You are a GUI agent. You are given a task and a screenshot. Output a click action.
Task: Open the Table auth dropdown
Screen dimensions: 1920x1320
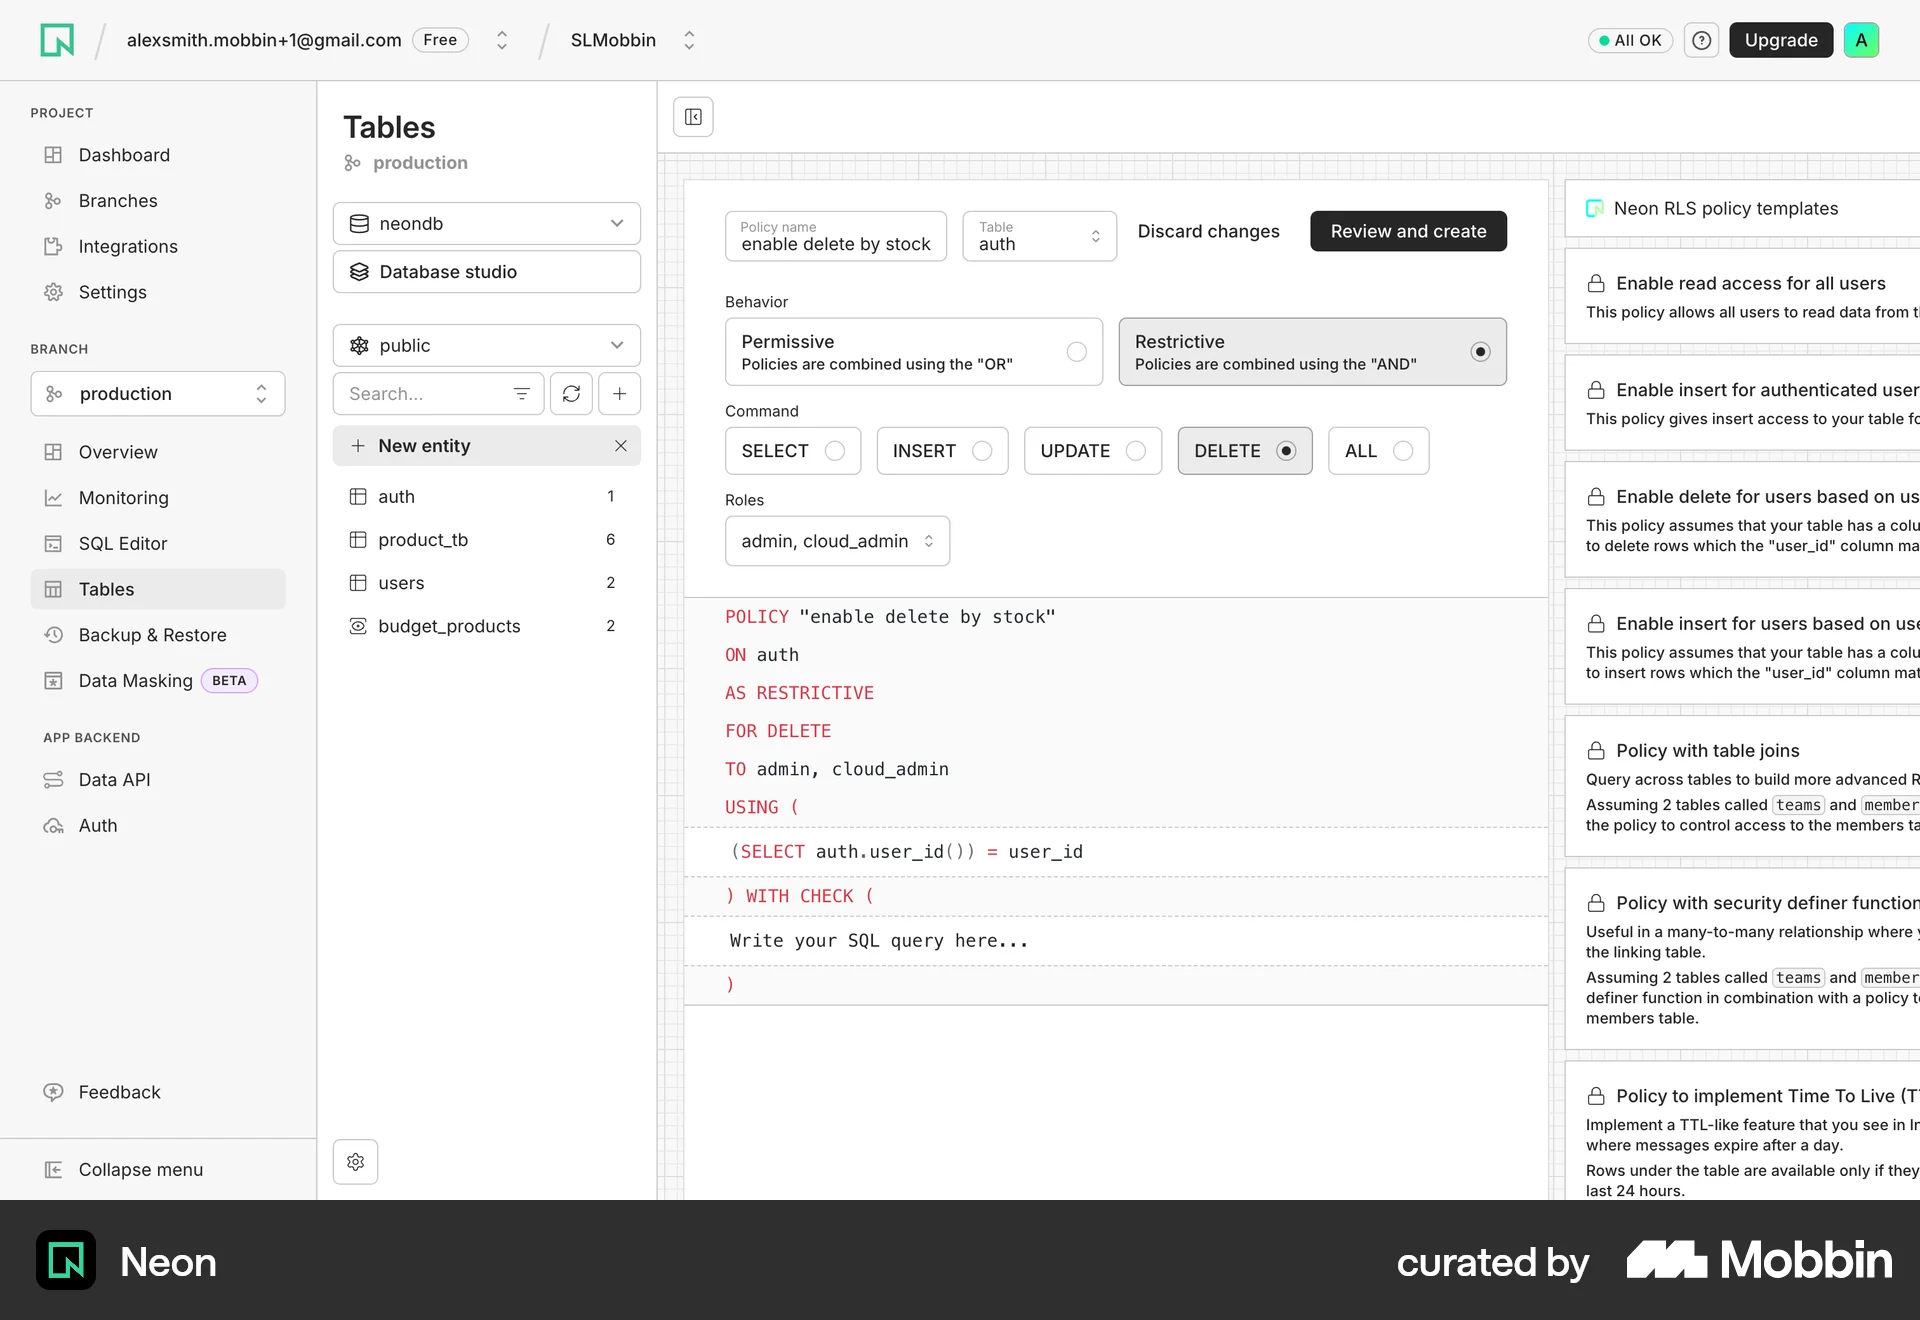tap(1039, 236)
